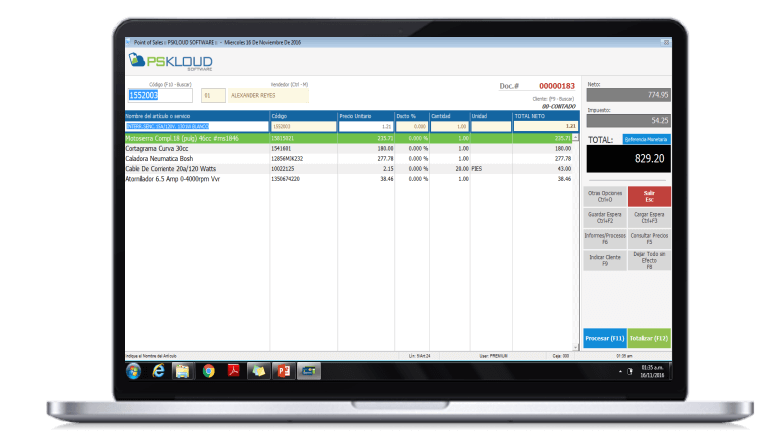The width and height of the screenshot is (767, 442).
Task: Click the Nombre del artículo column header
Action: (x=197, y=116)
